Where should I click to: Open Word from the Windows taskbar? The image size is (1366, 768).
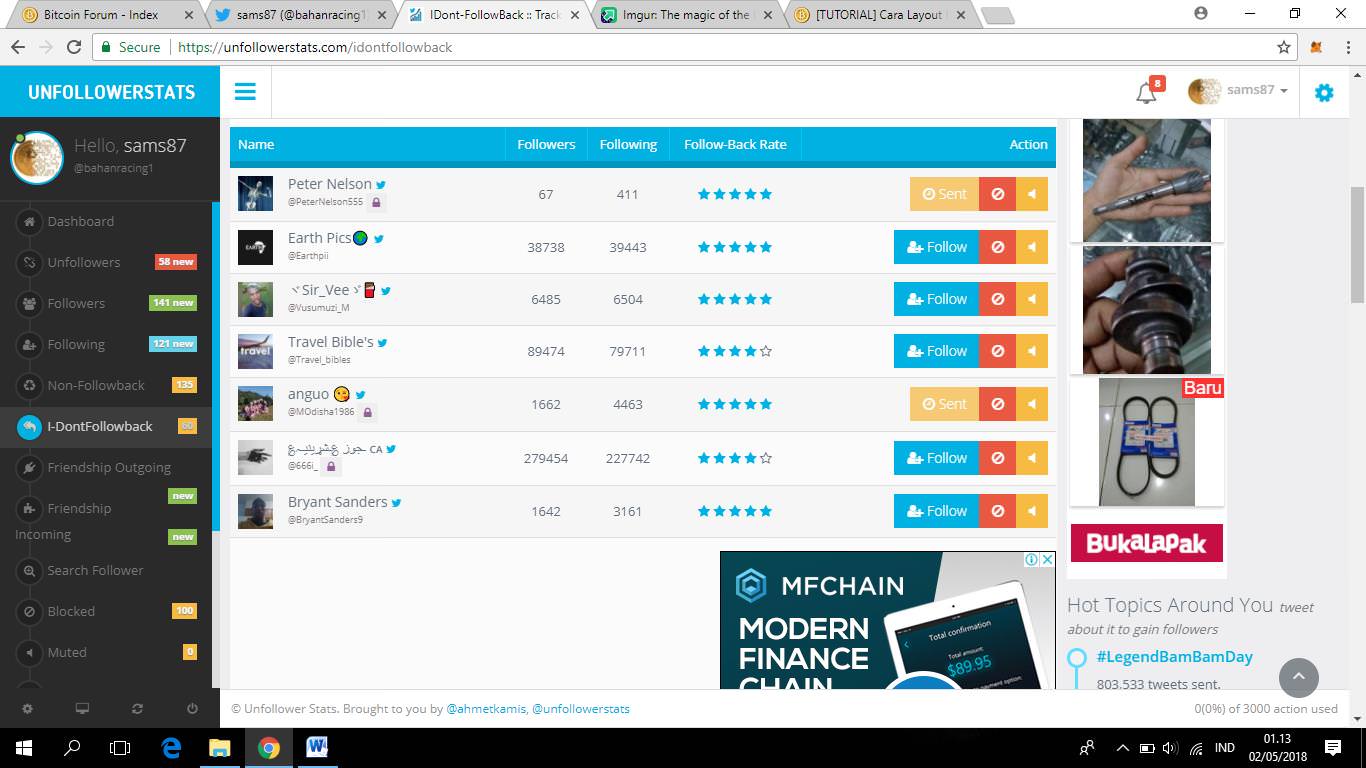317,747
